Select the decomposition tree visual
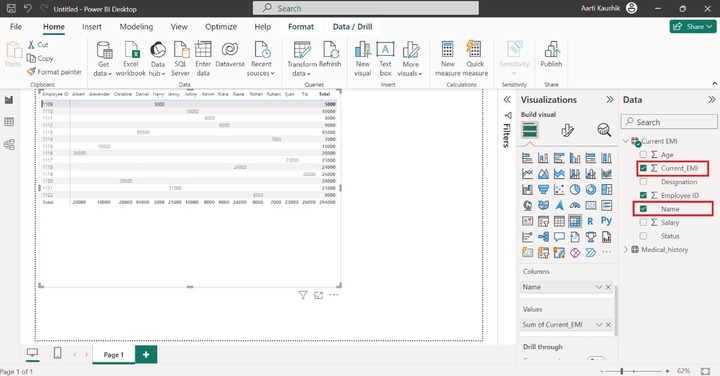720x376 pixels. [x=543, y=237]
